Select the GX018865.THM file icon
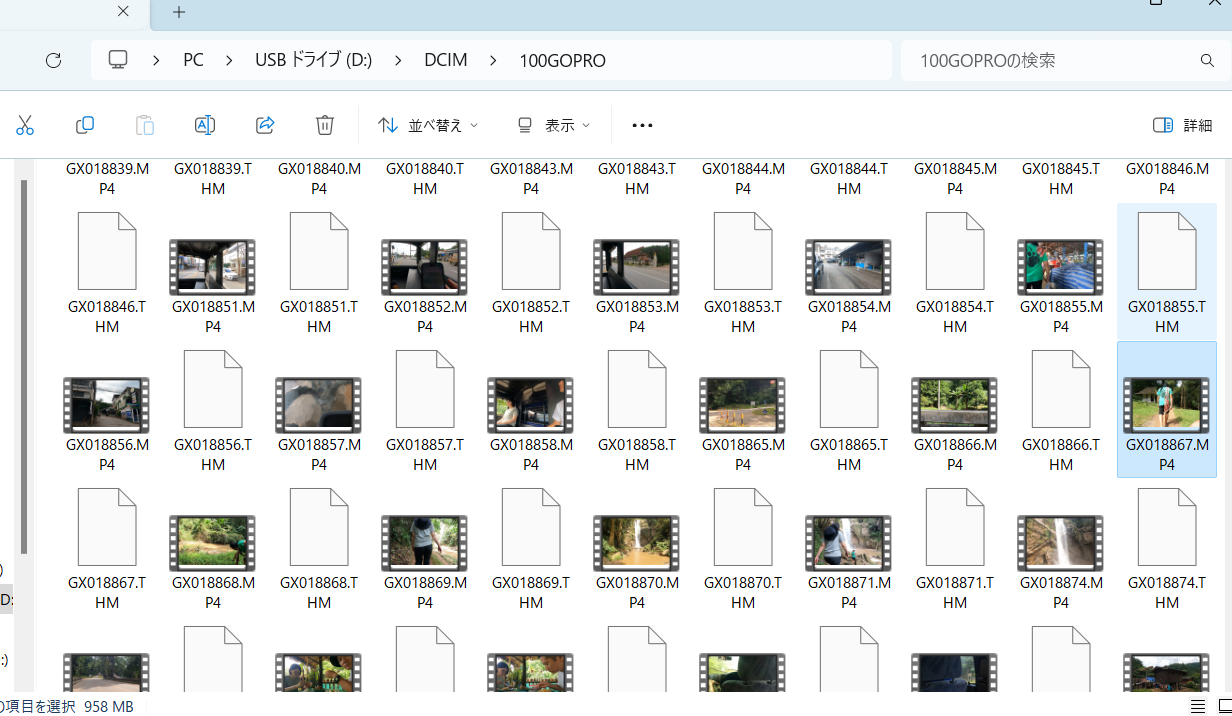 (x=849, y=389)
